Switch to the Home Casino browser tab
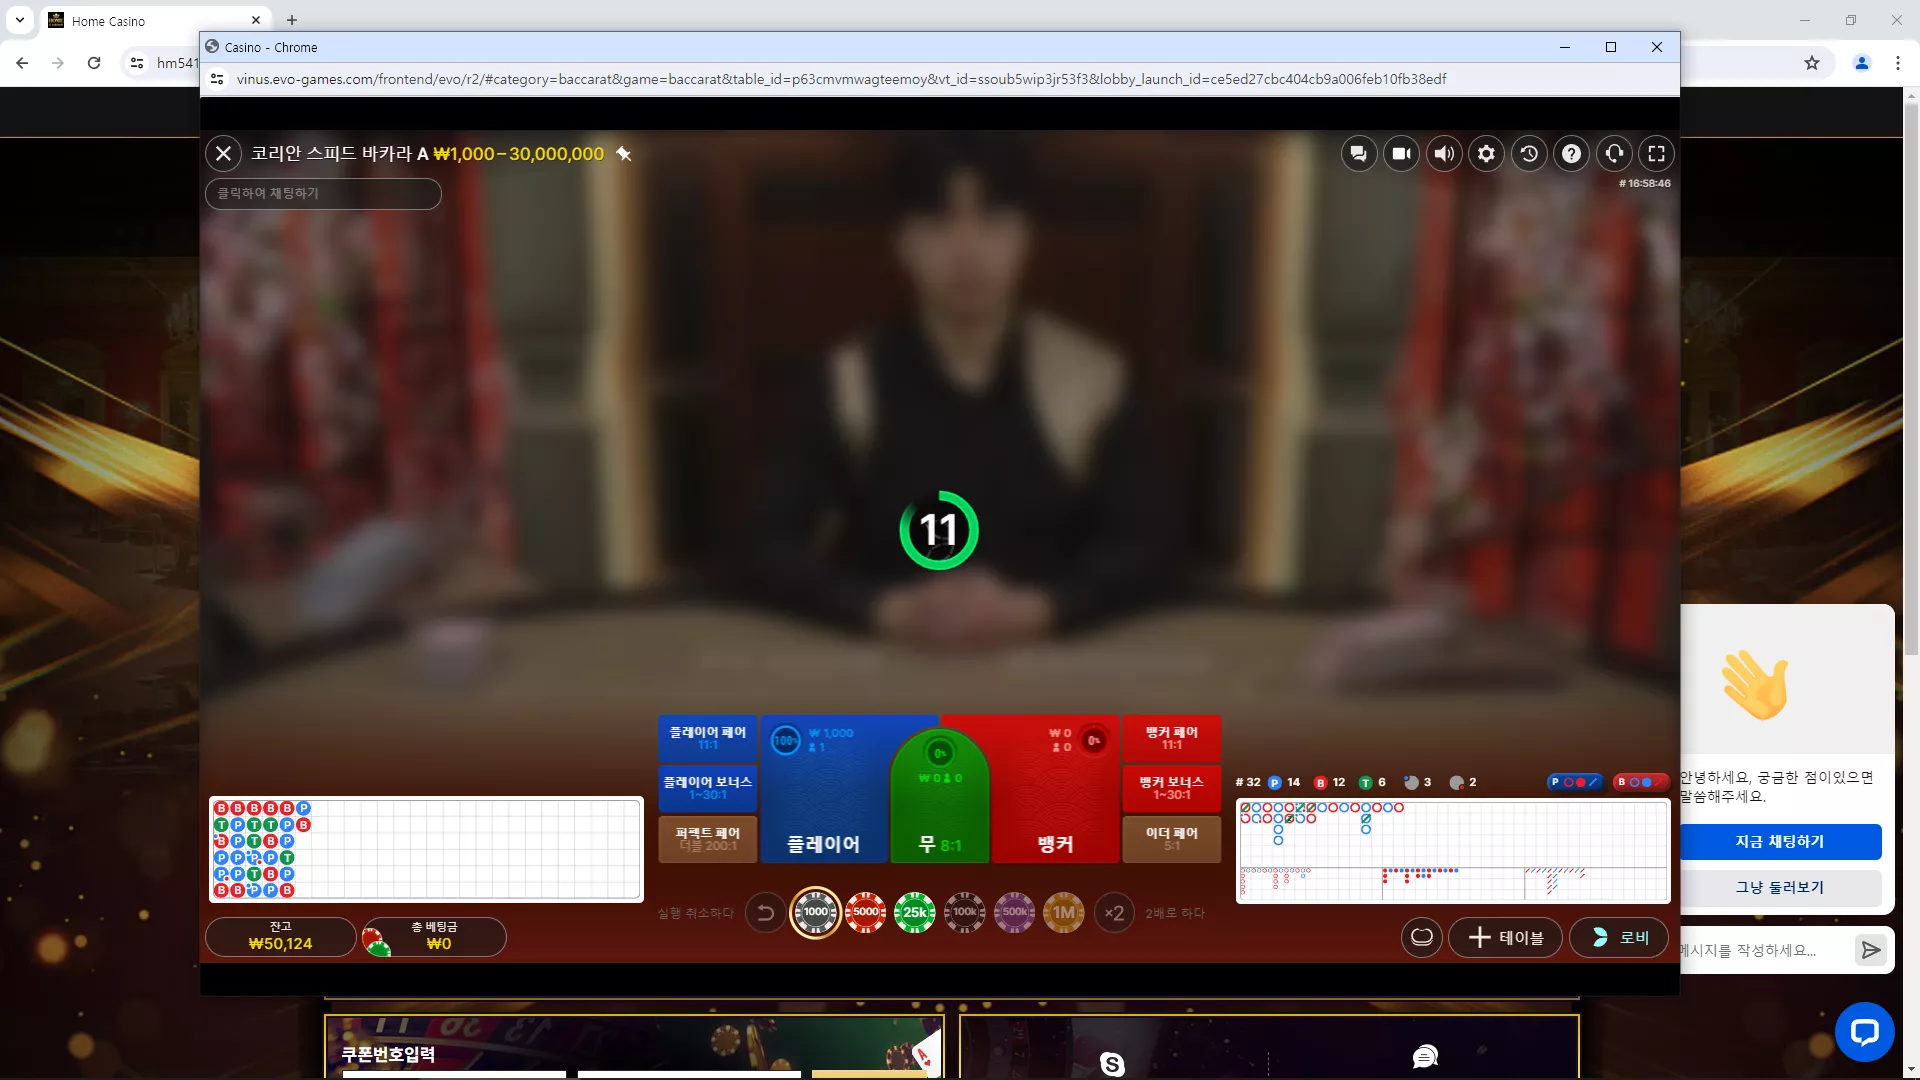 point(155,21)
